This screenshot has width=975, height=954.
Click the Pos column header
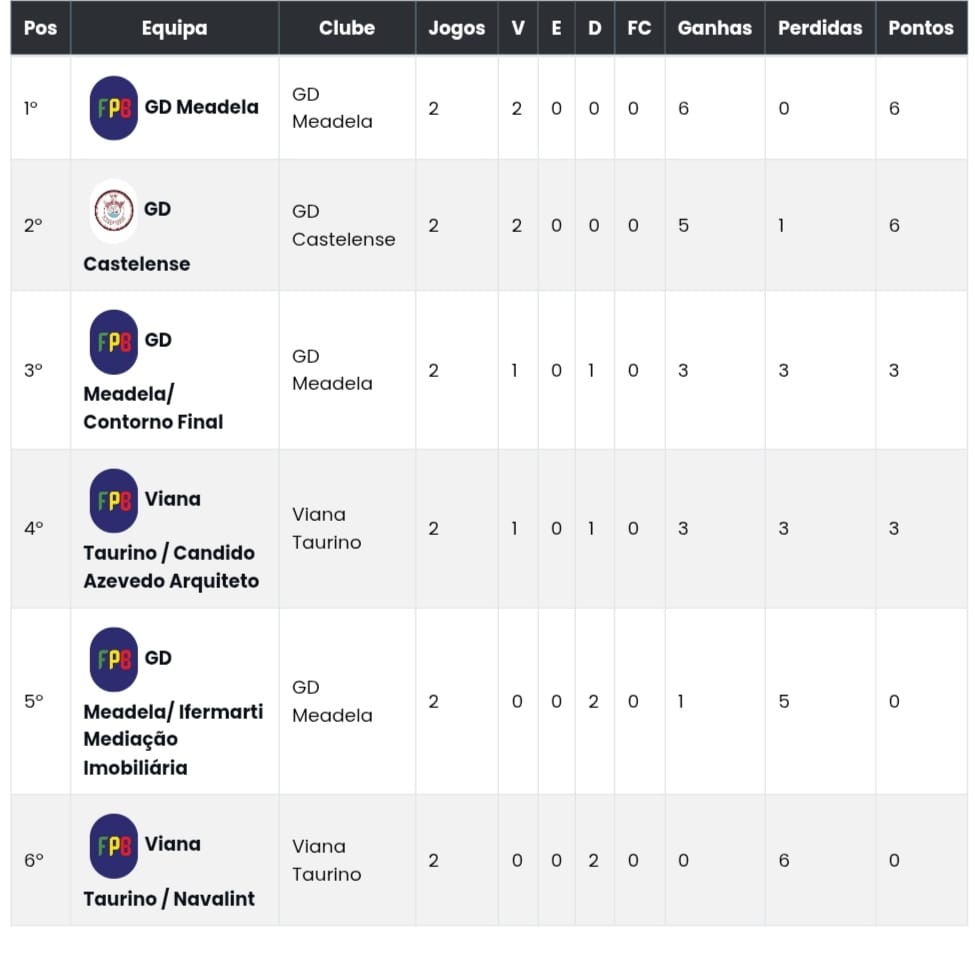pos(40,28)
